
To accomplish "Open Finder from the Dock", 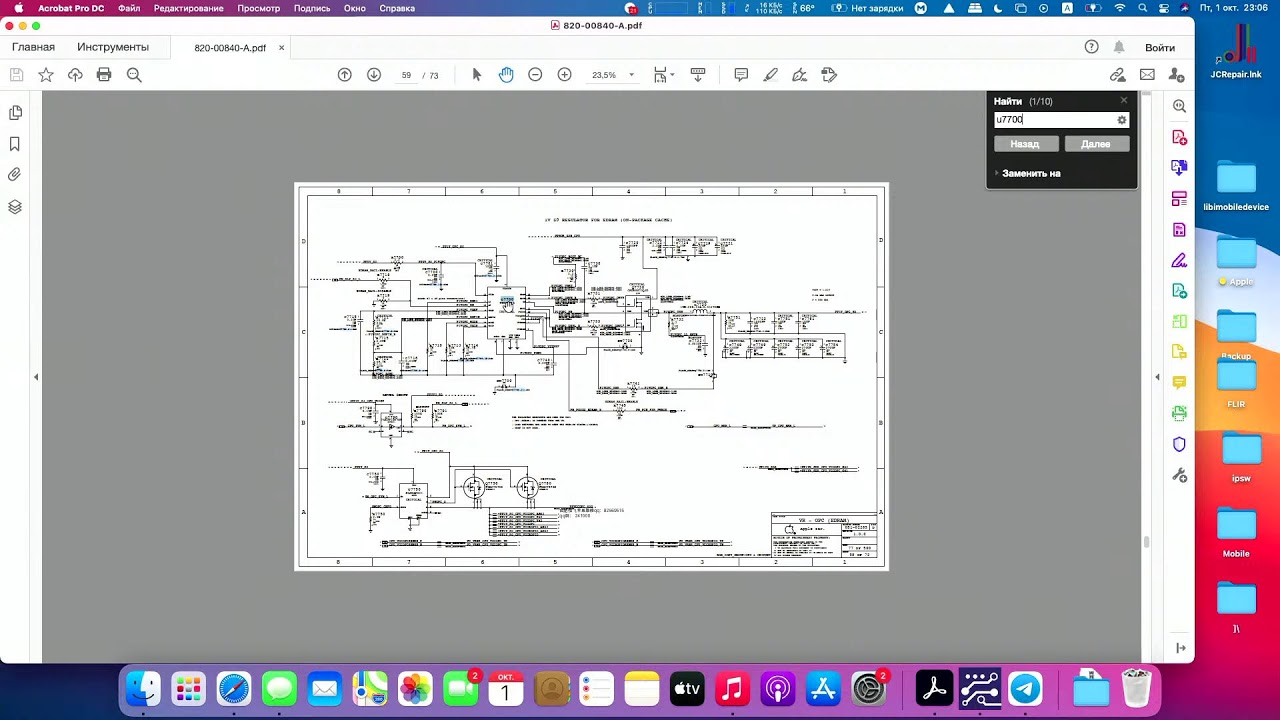I will tap(143, 689).
